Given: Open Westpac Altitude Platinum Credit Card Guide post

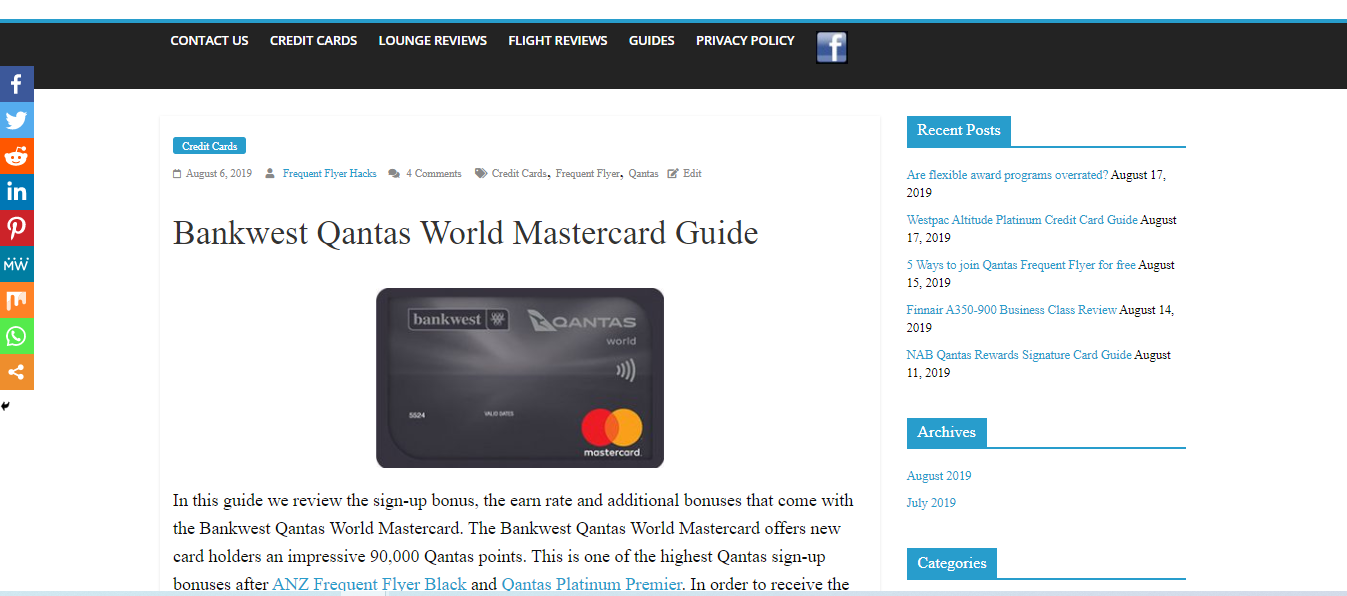Looking at the screenshot, I should tap(1022, 220).
